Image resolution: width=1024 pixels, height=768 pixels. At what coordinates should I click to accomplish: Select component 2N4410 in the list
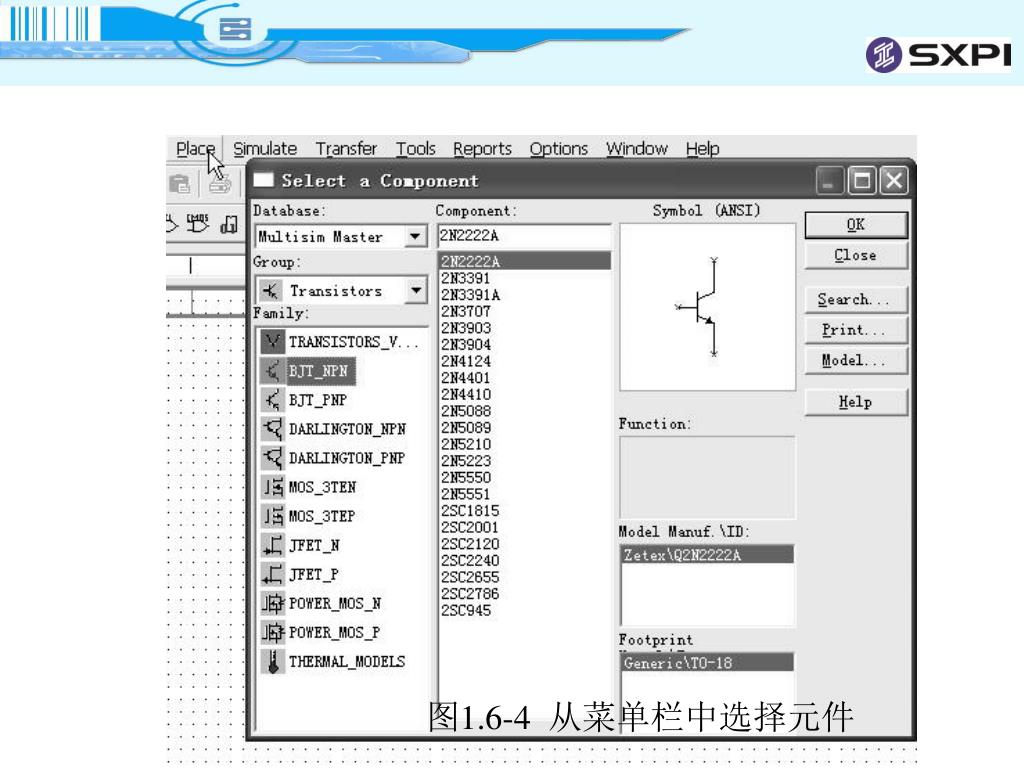coord(466,394)
